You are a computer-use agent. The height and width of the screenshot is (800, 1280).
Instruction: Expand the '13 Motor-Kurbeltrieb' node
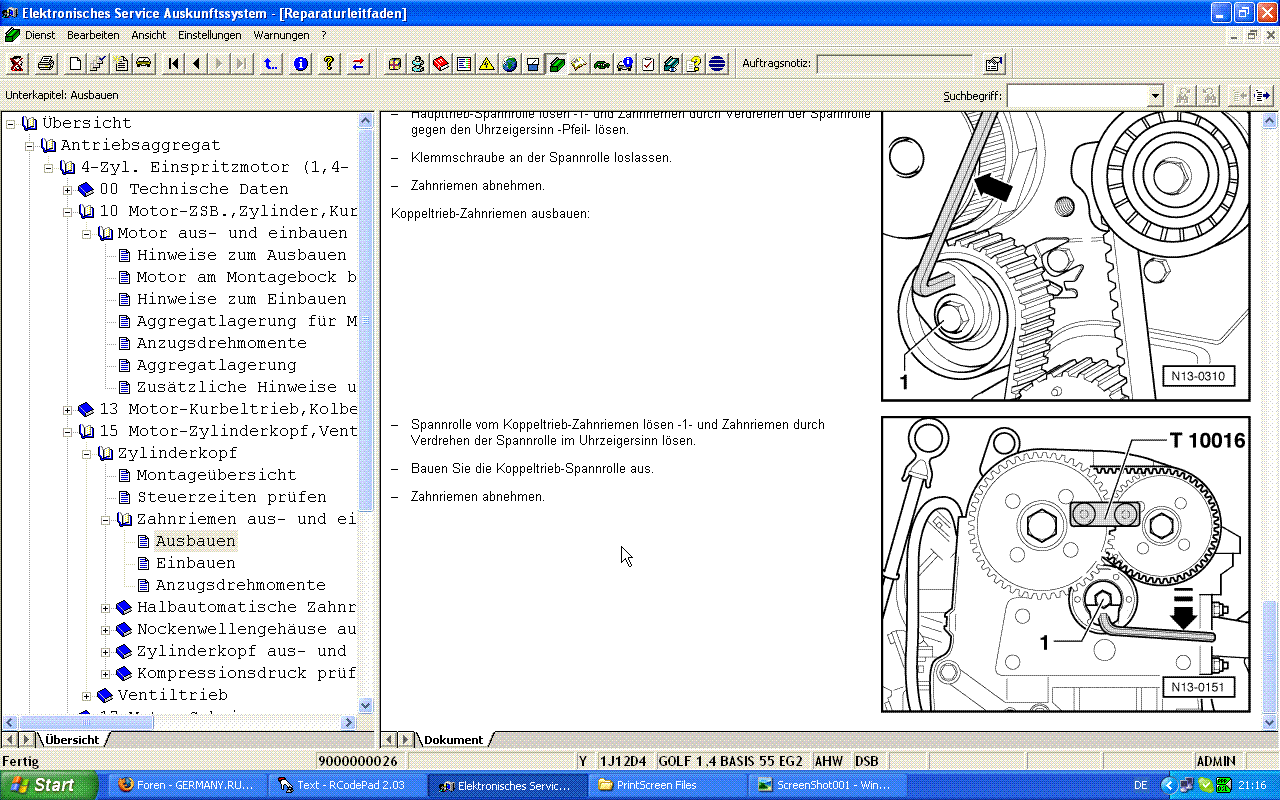point(68,409)
